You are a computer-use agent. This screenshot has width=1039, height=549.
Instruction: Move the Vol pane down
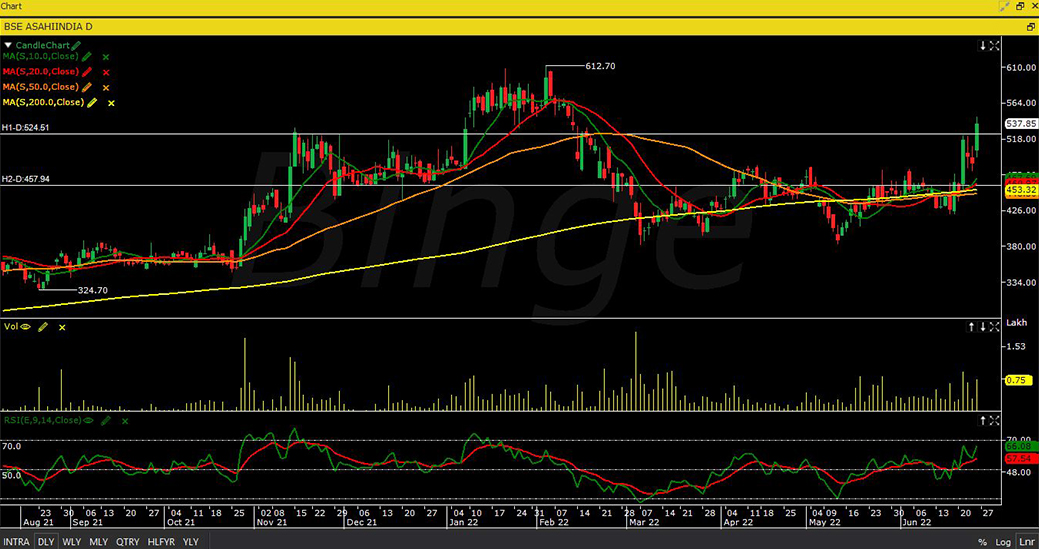(983, 326)
